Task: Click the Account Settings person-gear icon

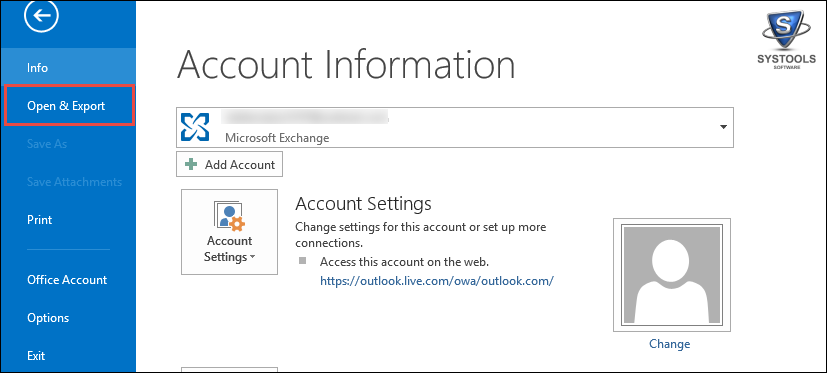Action: coord(229,216)
